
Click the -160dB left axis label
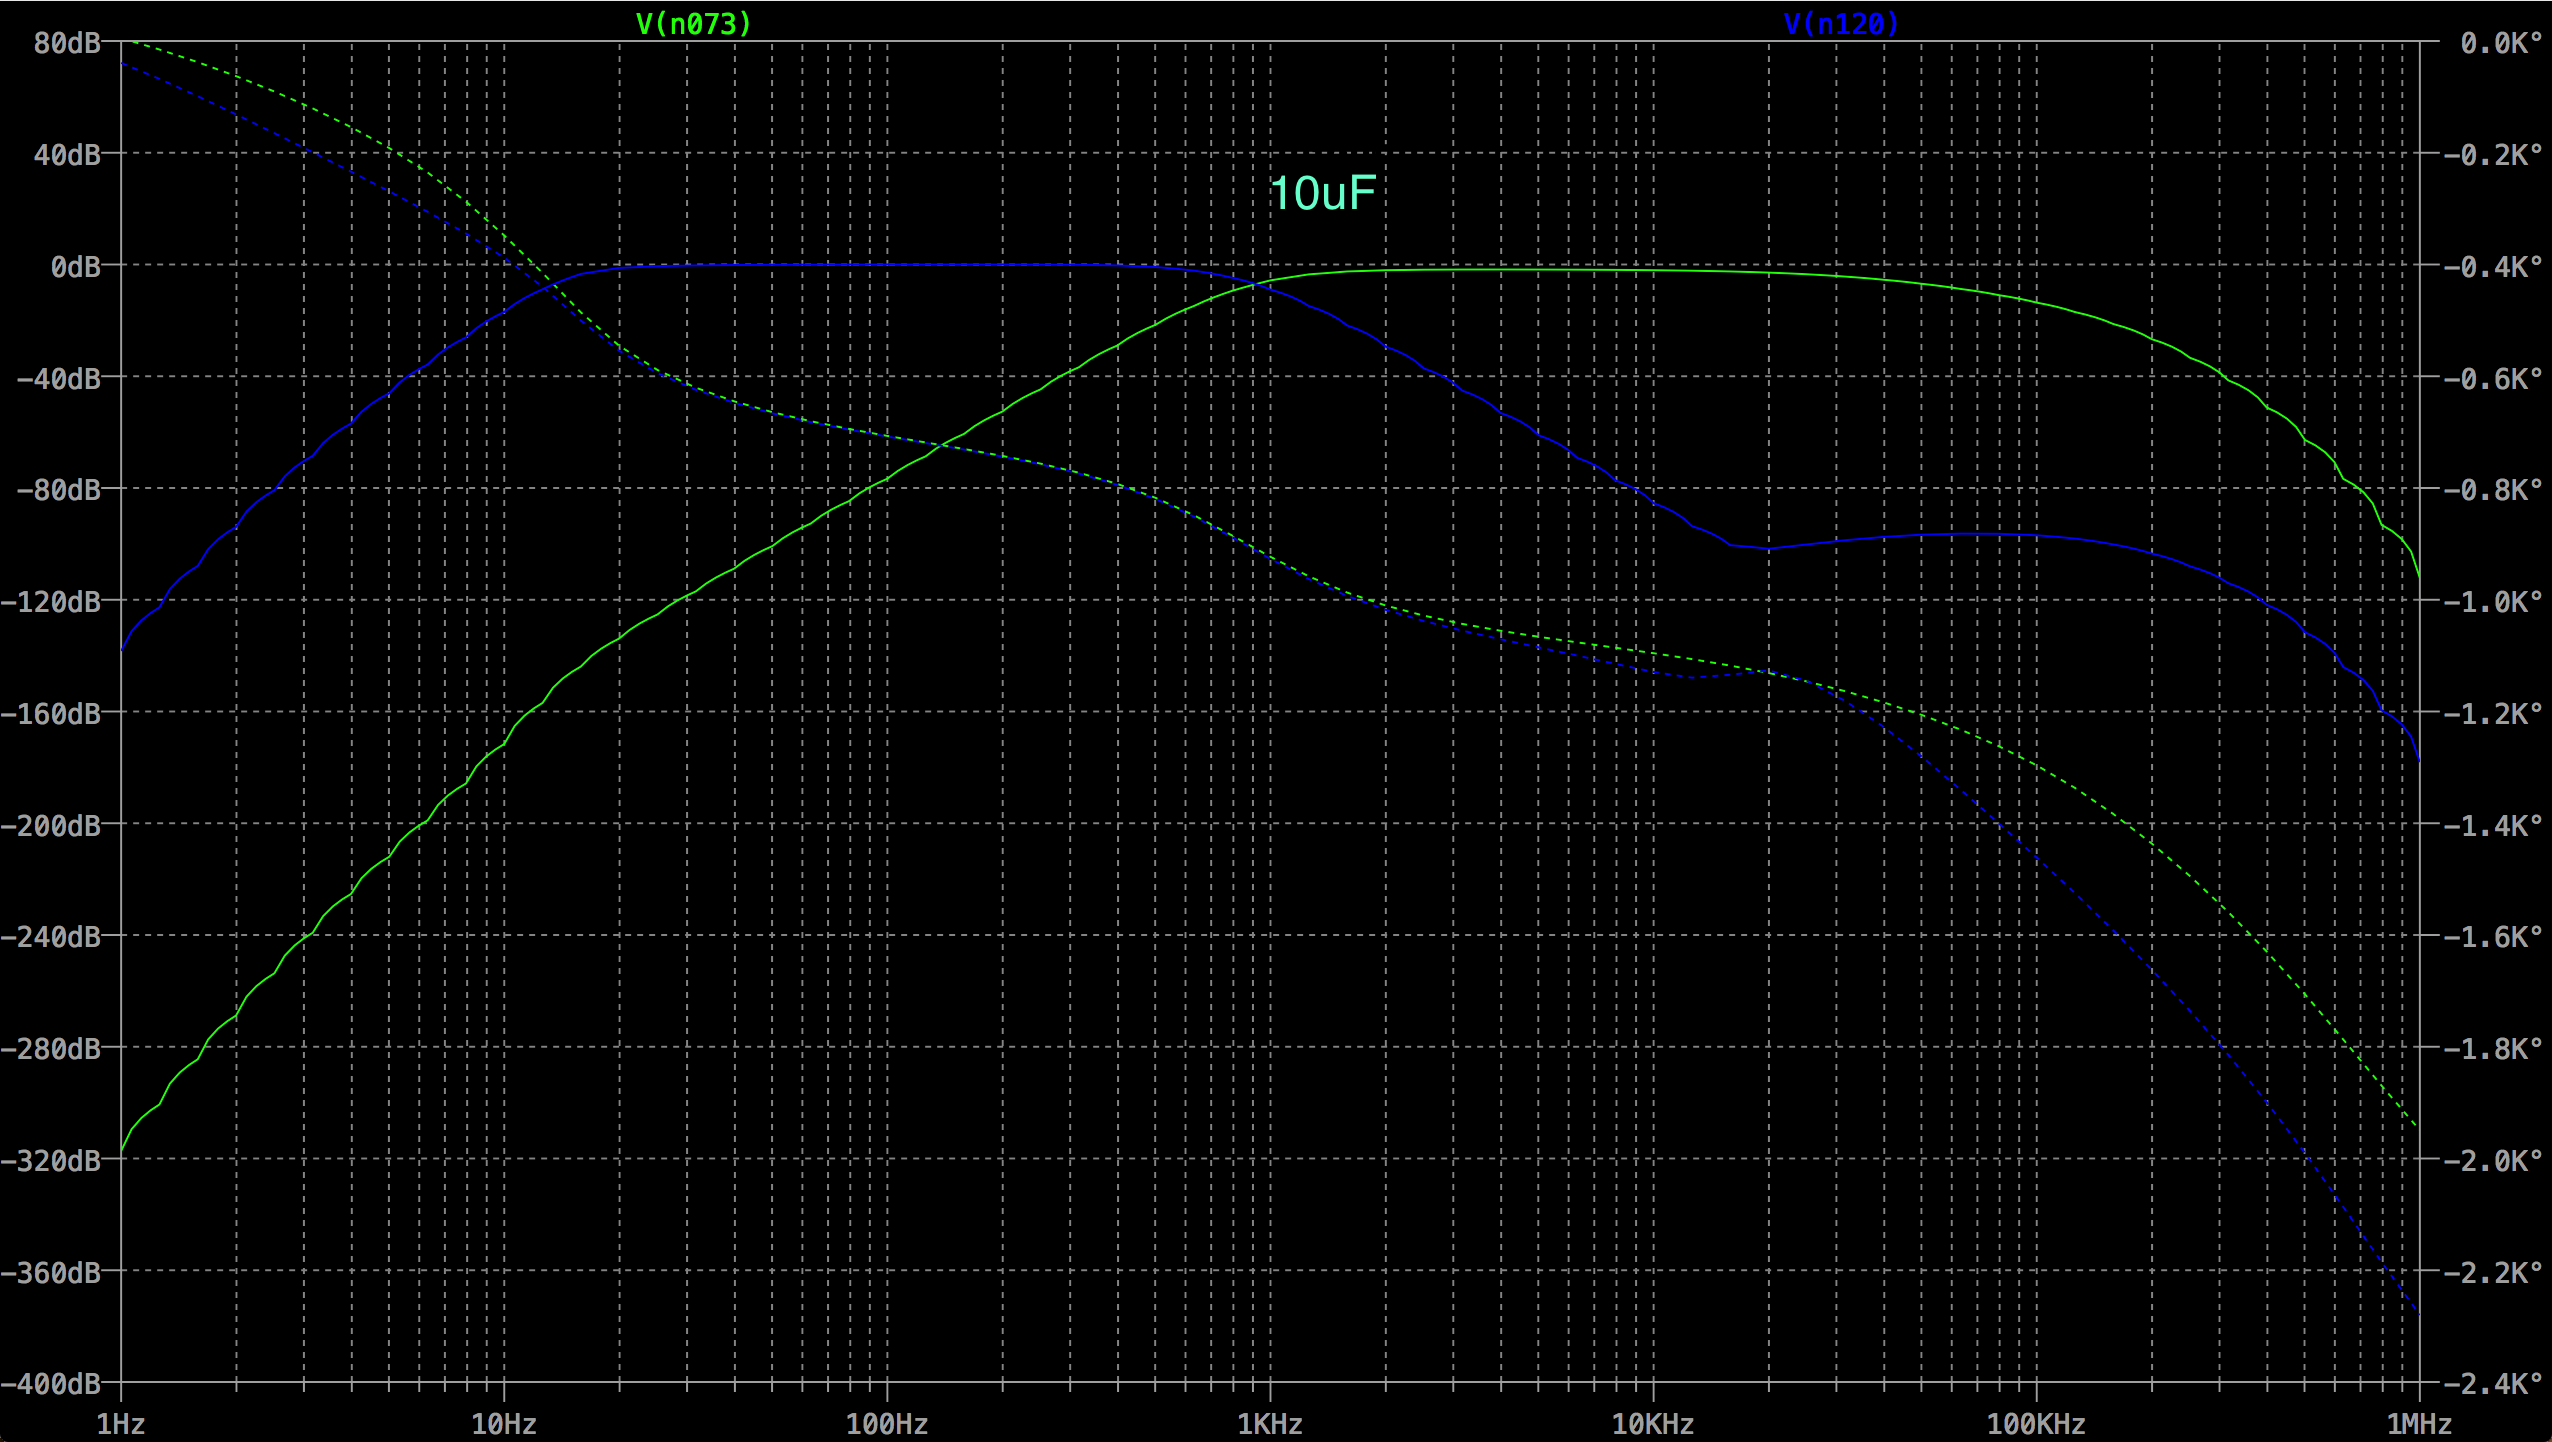[51, 714]
